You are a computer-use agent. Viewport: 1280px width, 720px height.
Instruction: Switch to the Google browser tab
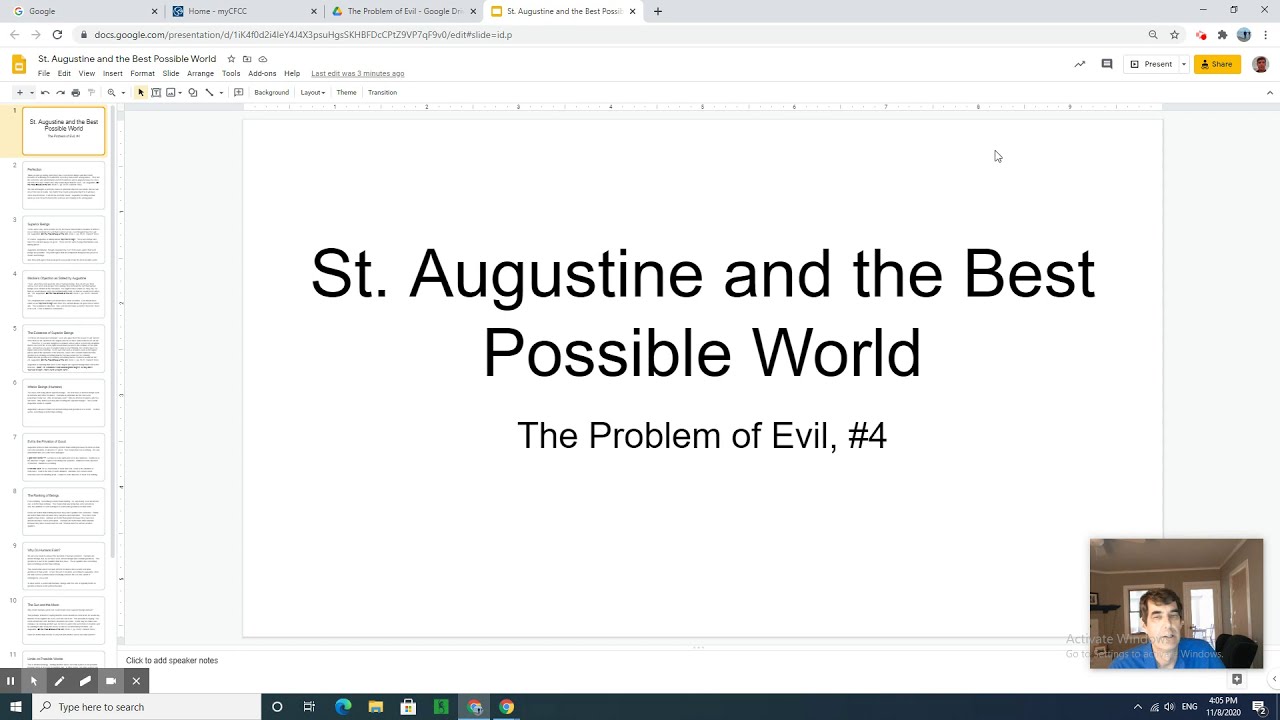click(85, 11)
